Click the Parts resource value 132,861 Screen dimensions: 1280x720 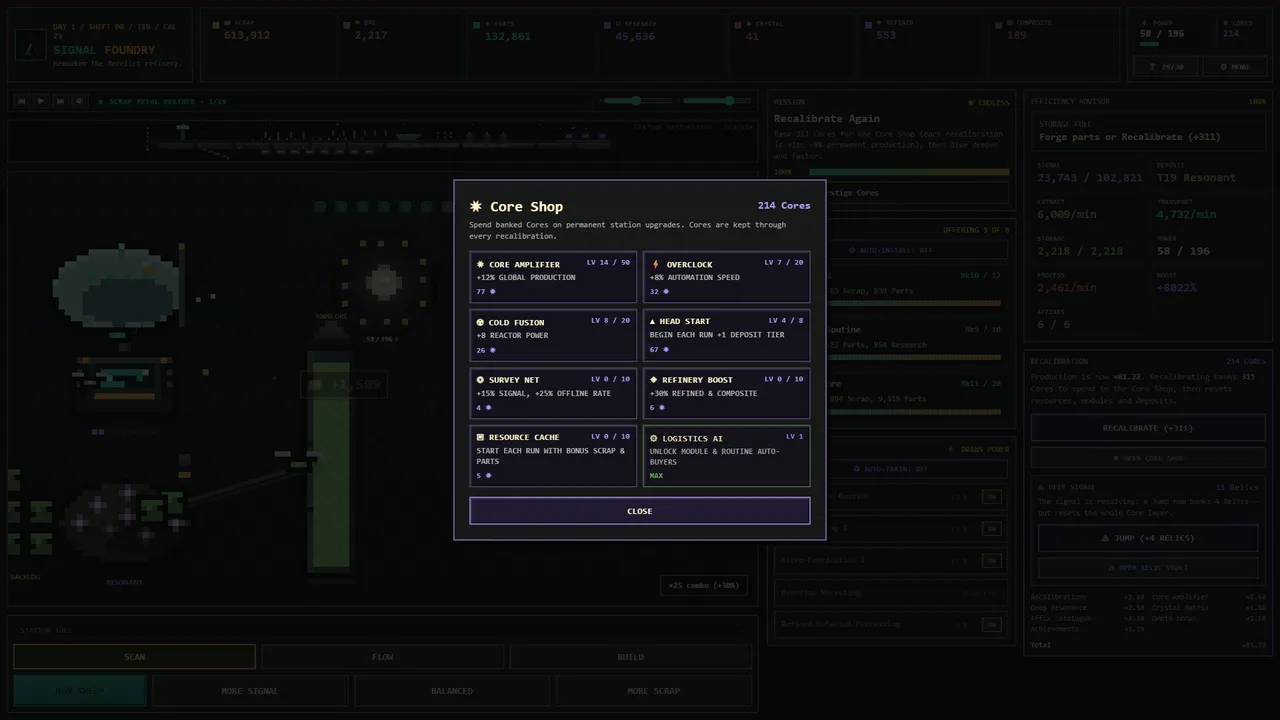pyautogui.click(x=508, y=36)
